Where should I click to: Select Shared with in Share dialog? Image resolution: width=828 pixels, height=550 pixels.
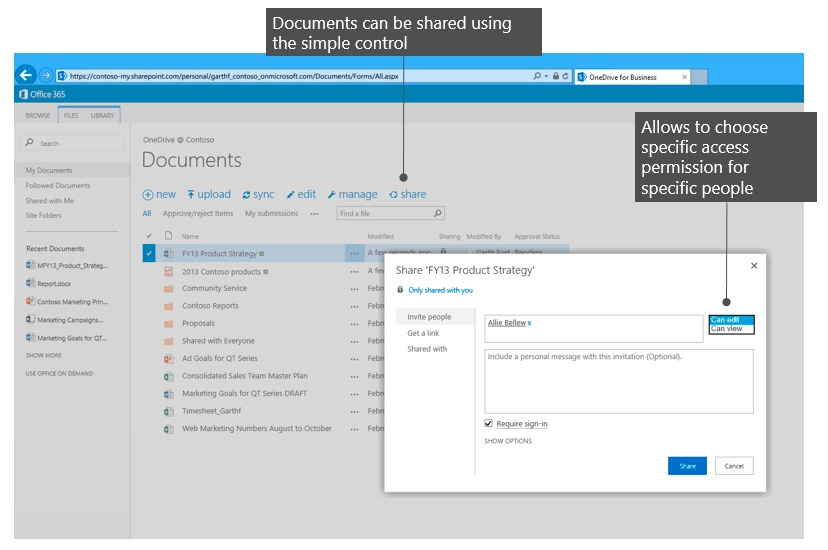coord(427,349)
